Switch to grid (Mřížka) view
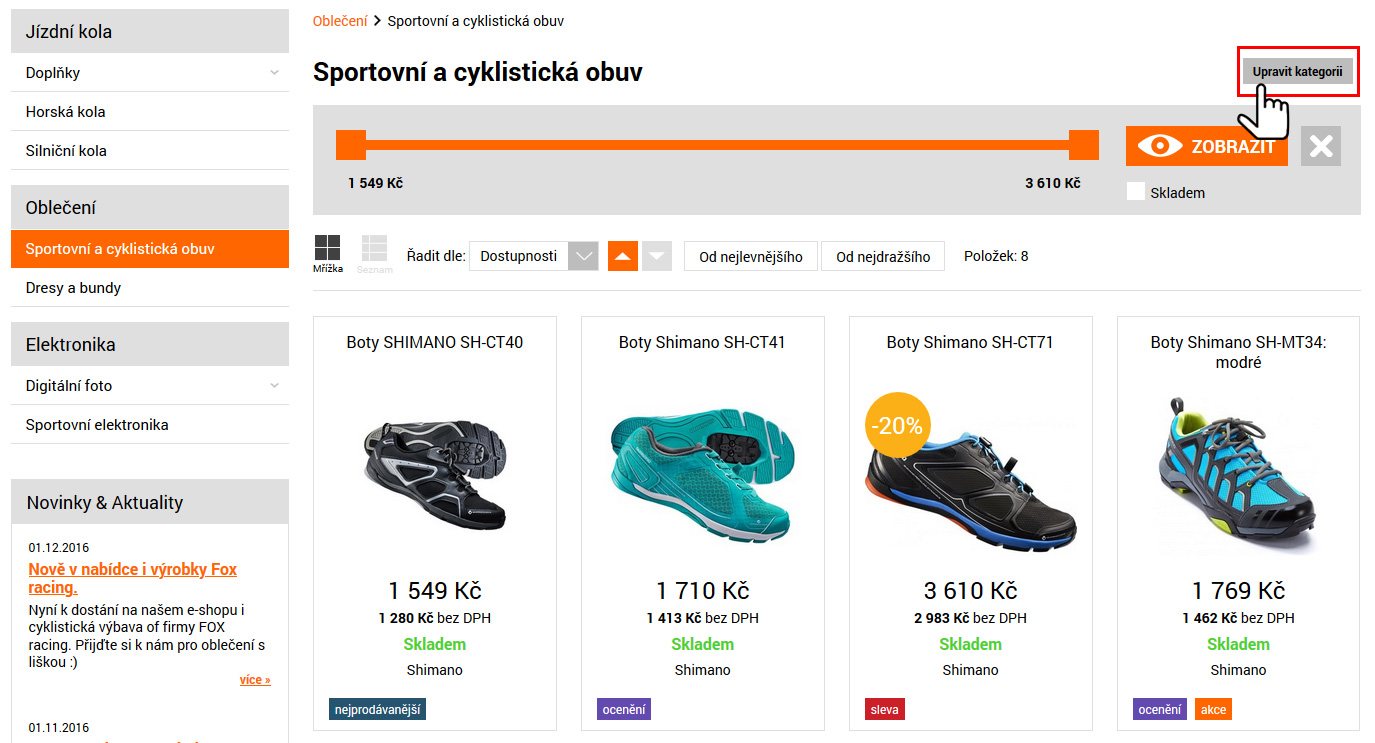The width and height of the screenshot is (1375, 743). pyautogui.click(x=327, y=248)
